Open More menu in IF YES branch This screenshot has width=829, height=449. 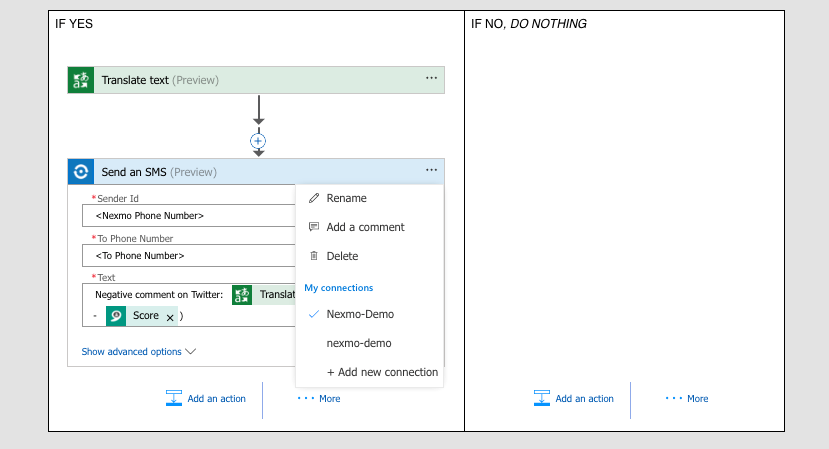click(x=319, y=398)
